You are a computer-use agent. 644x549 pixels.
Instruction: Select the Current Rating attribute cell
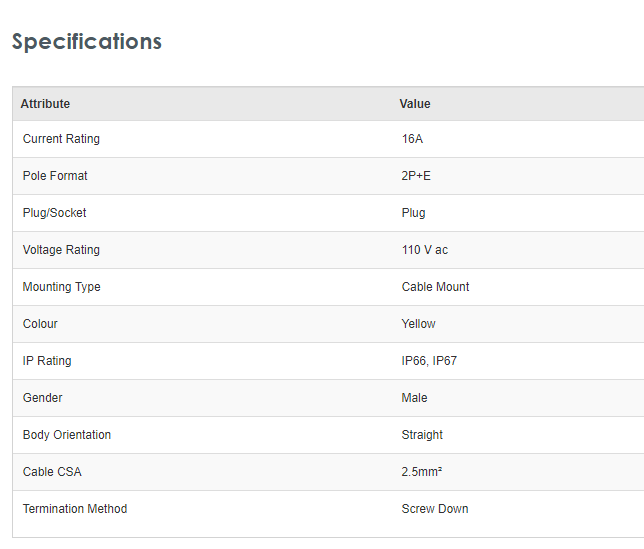(x=61, y=139)
